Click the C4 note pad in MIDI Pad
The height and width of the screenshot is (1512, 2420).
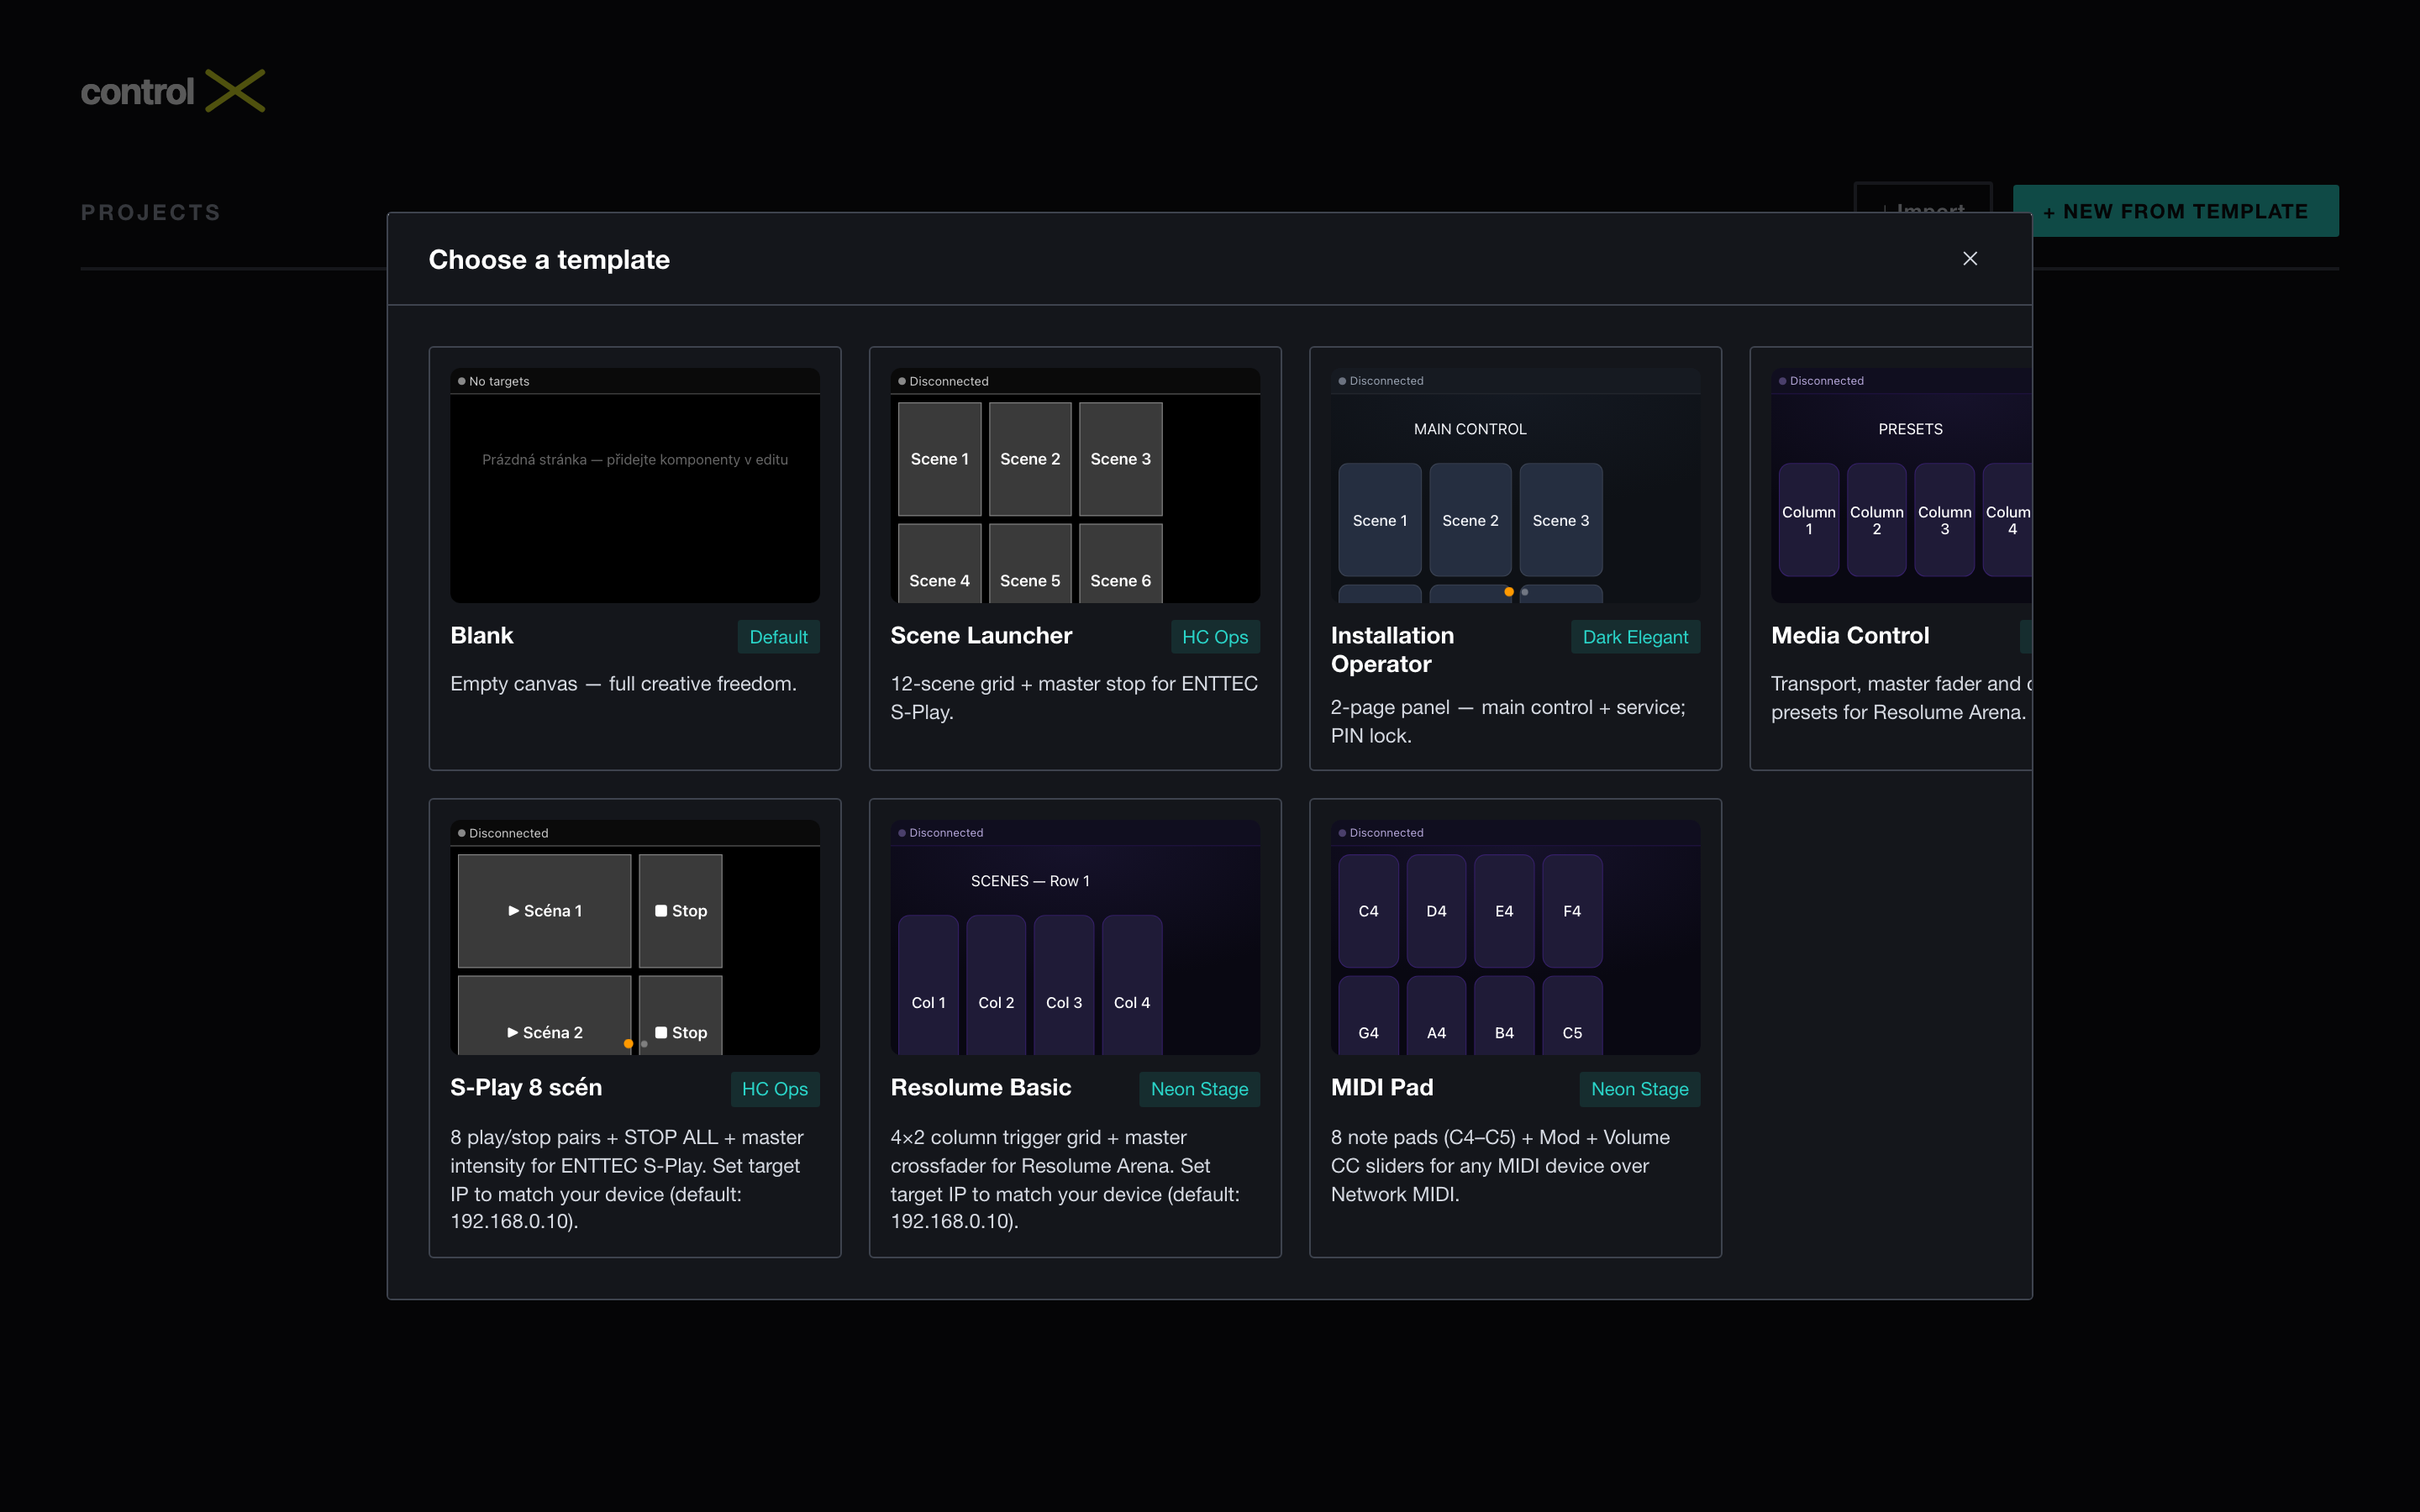click(1368, 911)
